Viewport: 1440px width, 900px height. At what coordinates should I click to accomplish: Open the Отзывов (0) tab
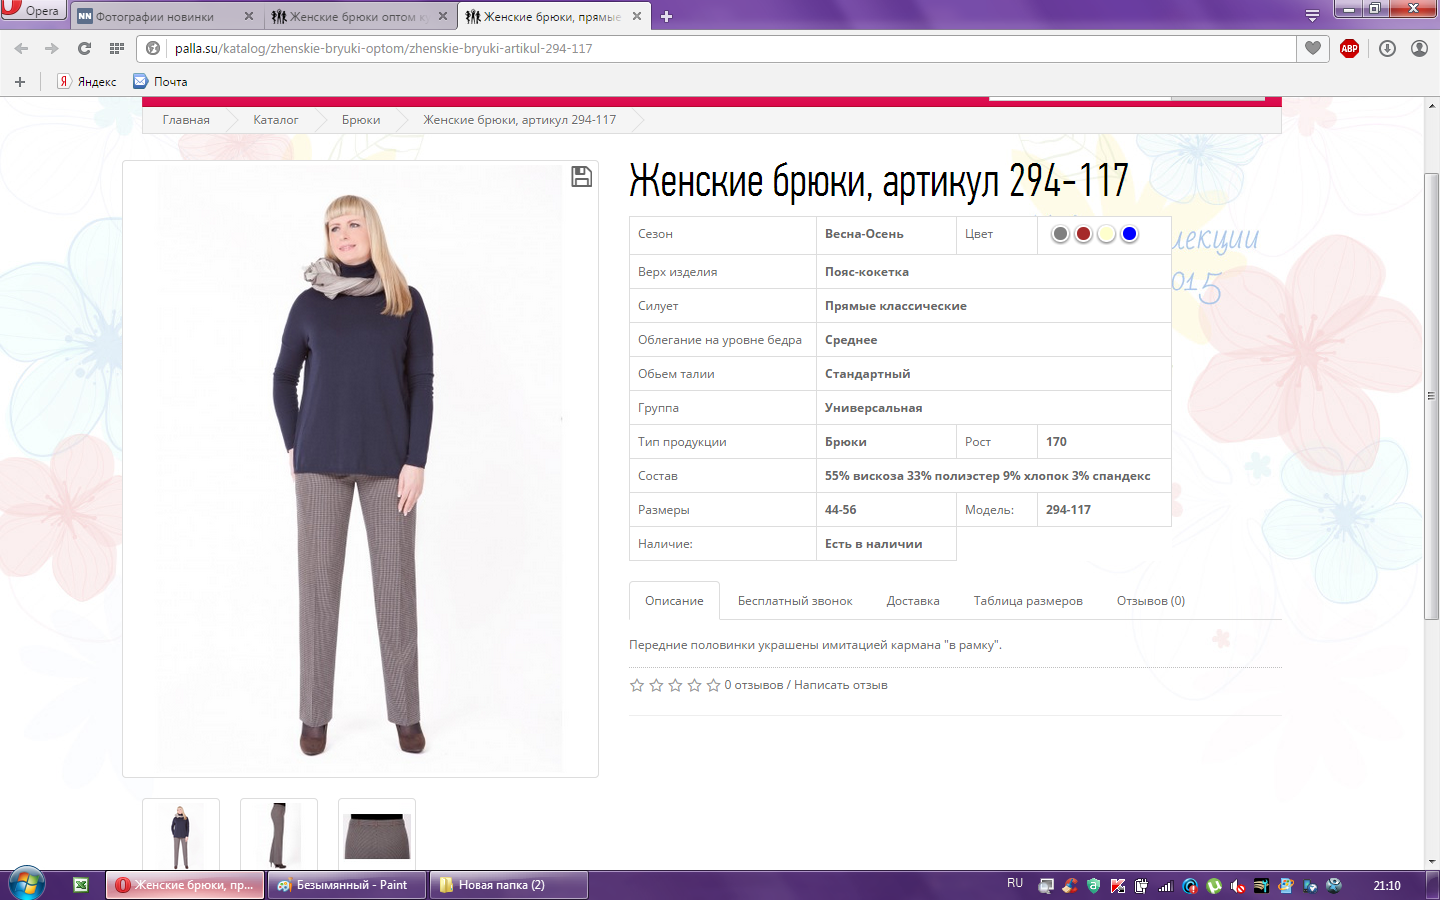[x=1151, y=601]
